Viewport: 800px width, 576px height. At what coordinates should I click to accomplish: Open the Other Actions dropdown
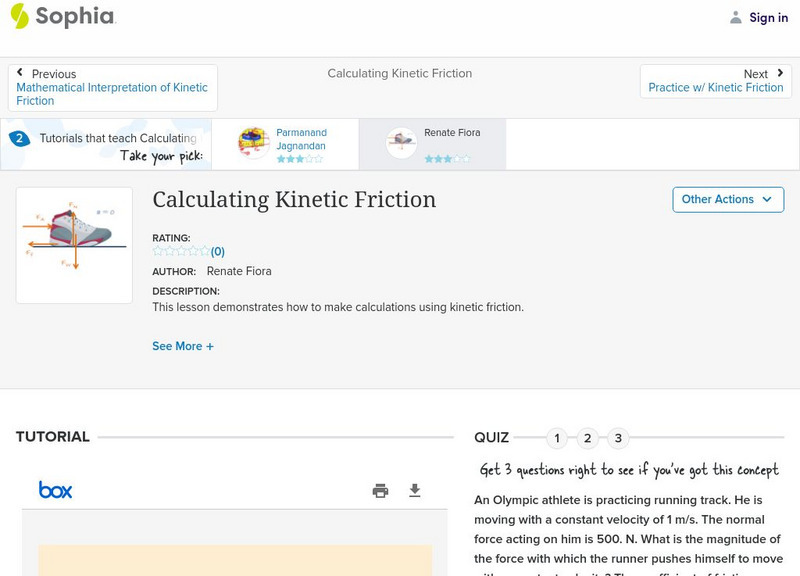point(727,199)
